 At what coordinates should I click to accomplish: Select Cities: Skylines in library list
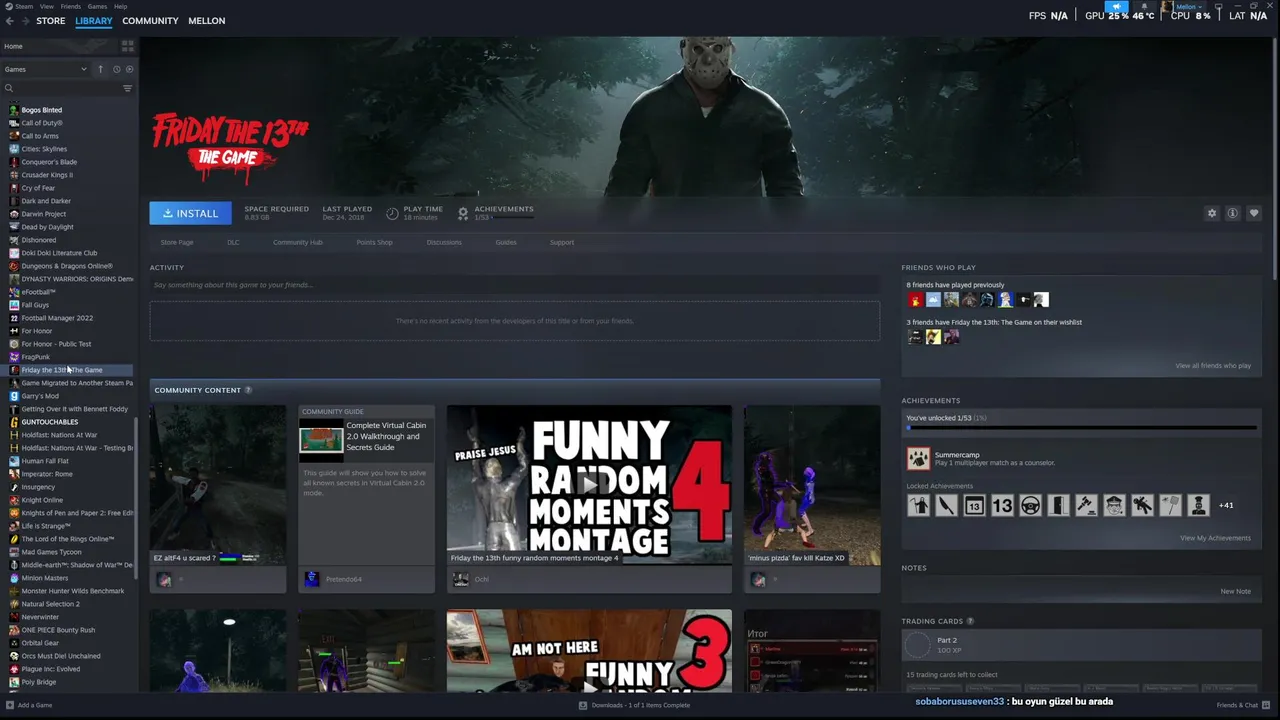44,149
